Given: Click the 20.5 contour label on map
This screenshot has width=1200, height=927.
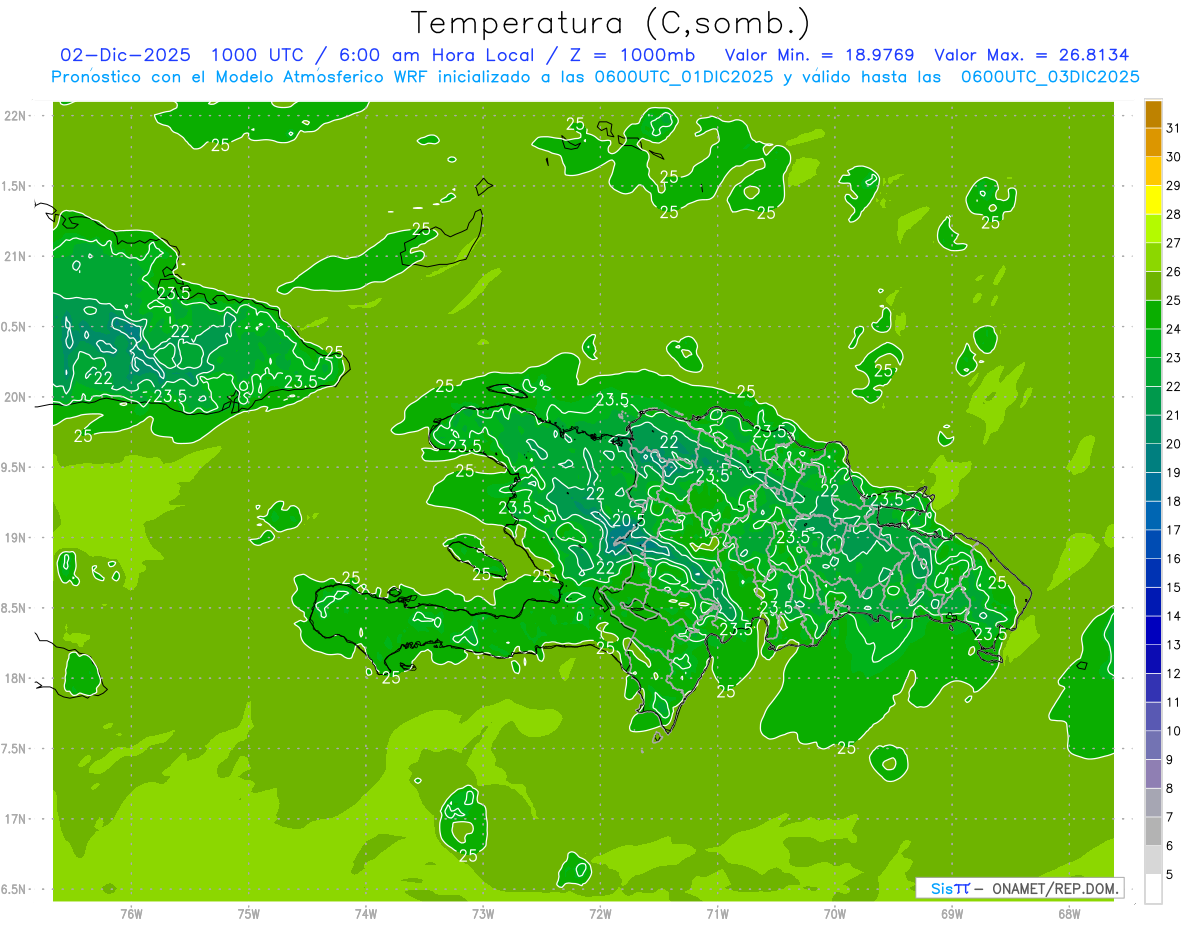Looking at the screenshot, I should (x=627, y=520).
